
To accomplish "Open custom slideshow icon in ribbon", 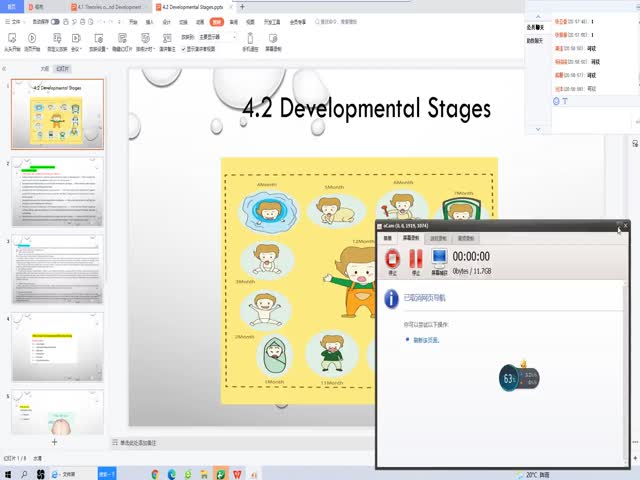I will (57, 38).
